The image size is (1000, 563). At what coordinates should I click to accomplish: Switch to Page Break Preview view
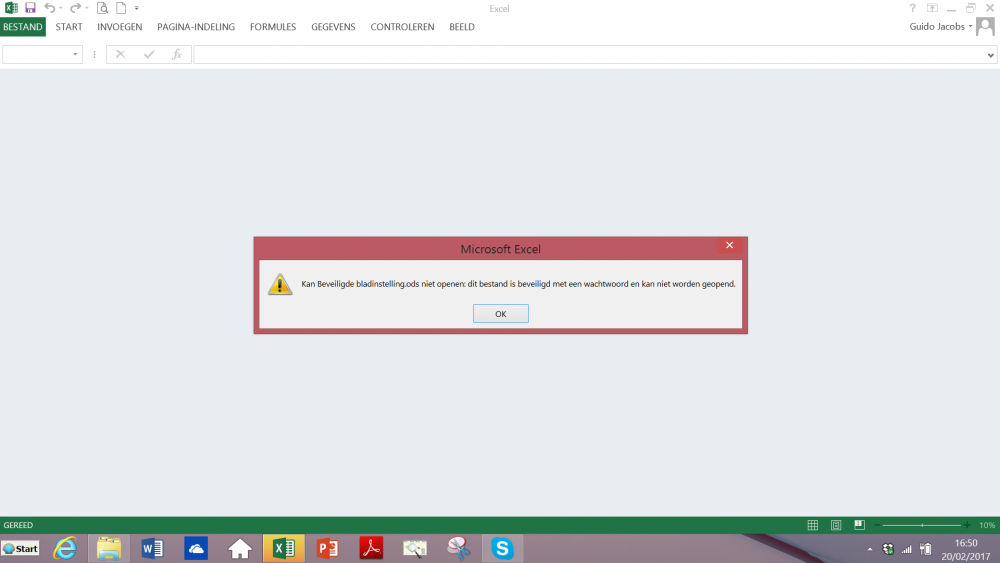coord(860,525)
